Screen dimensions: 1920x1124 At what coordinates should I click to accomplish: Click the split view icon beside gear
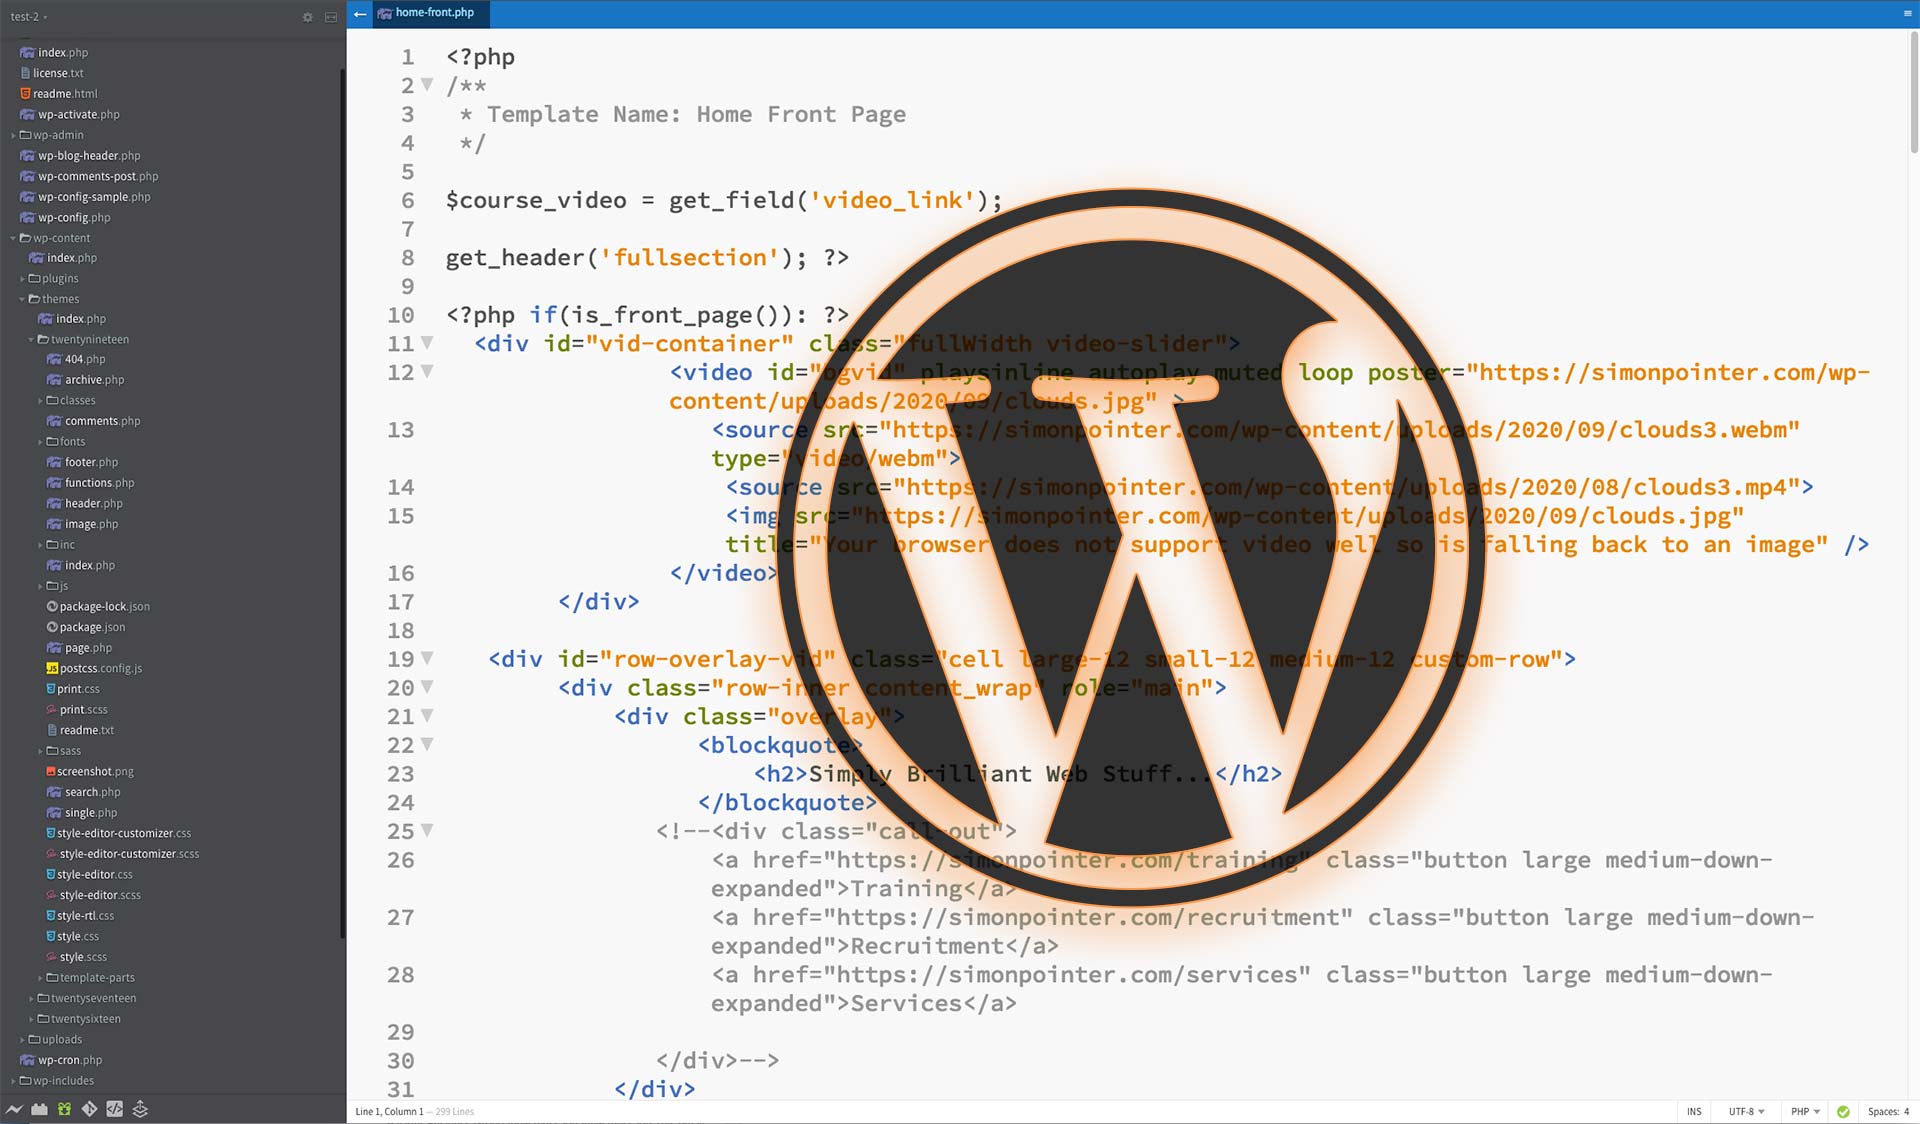coord(331,17)
